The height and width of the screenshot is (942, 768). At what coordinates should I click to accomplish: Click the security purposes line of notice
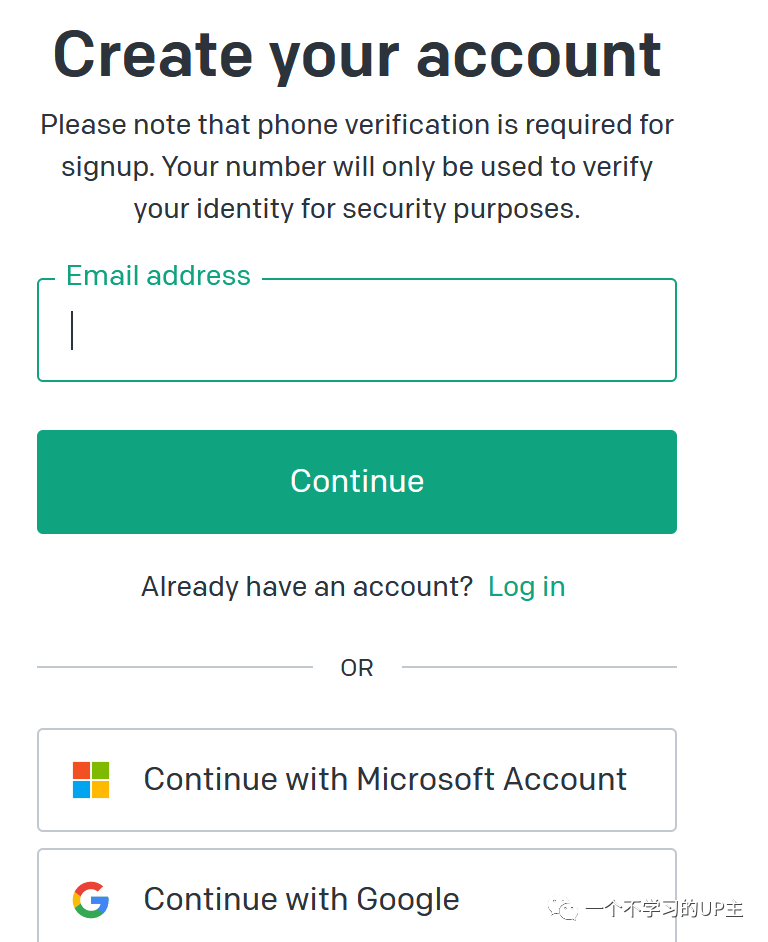tap(357, 209)
